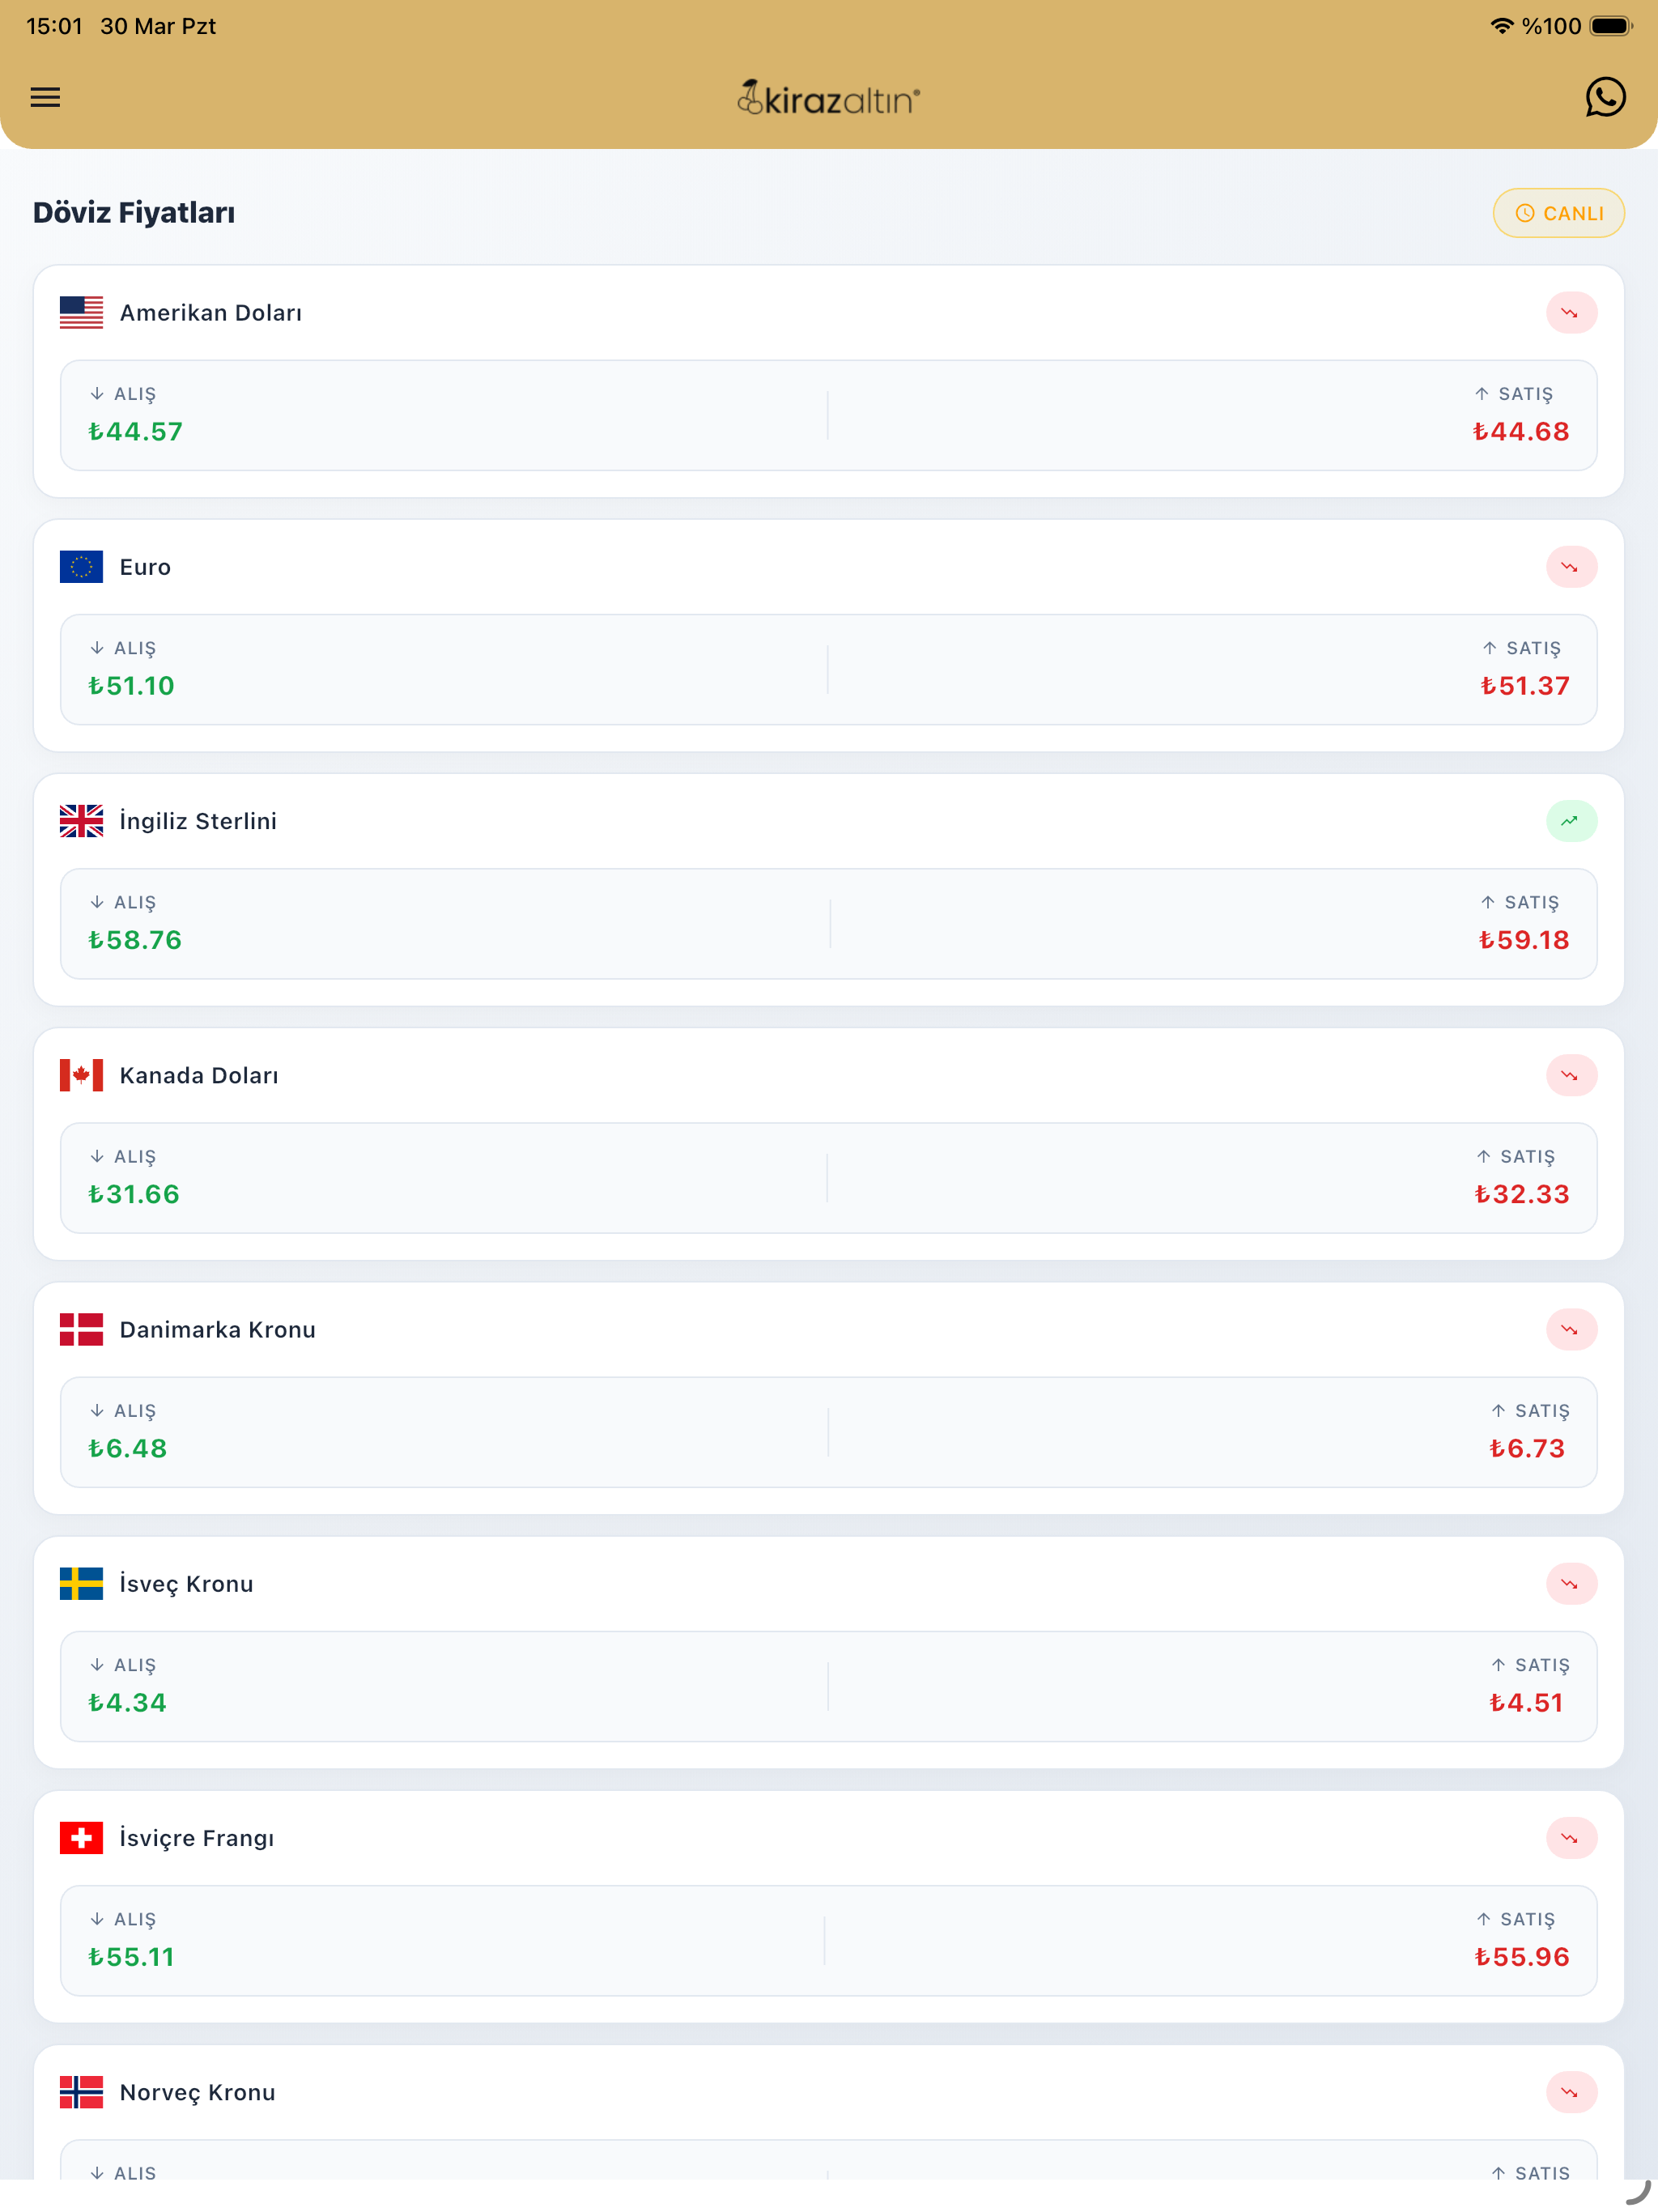Select the Amerikan Doları title
1658x2212 pixels.
click(210, 313)
